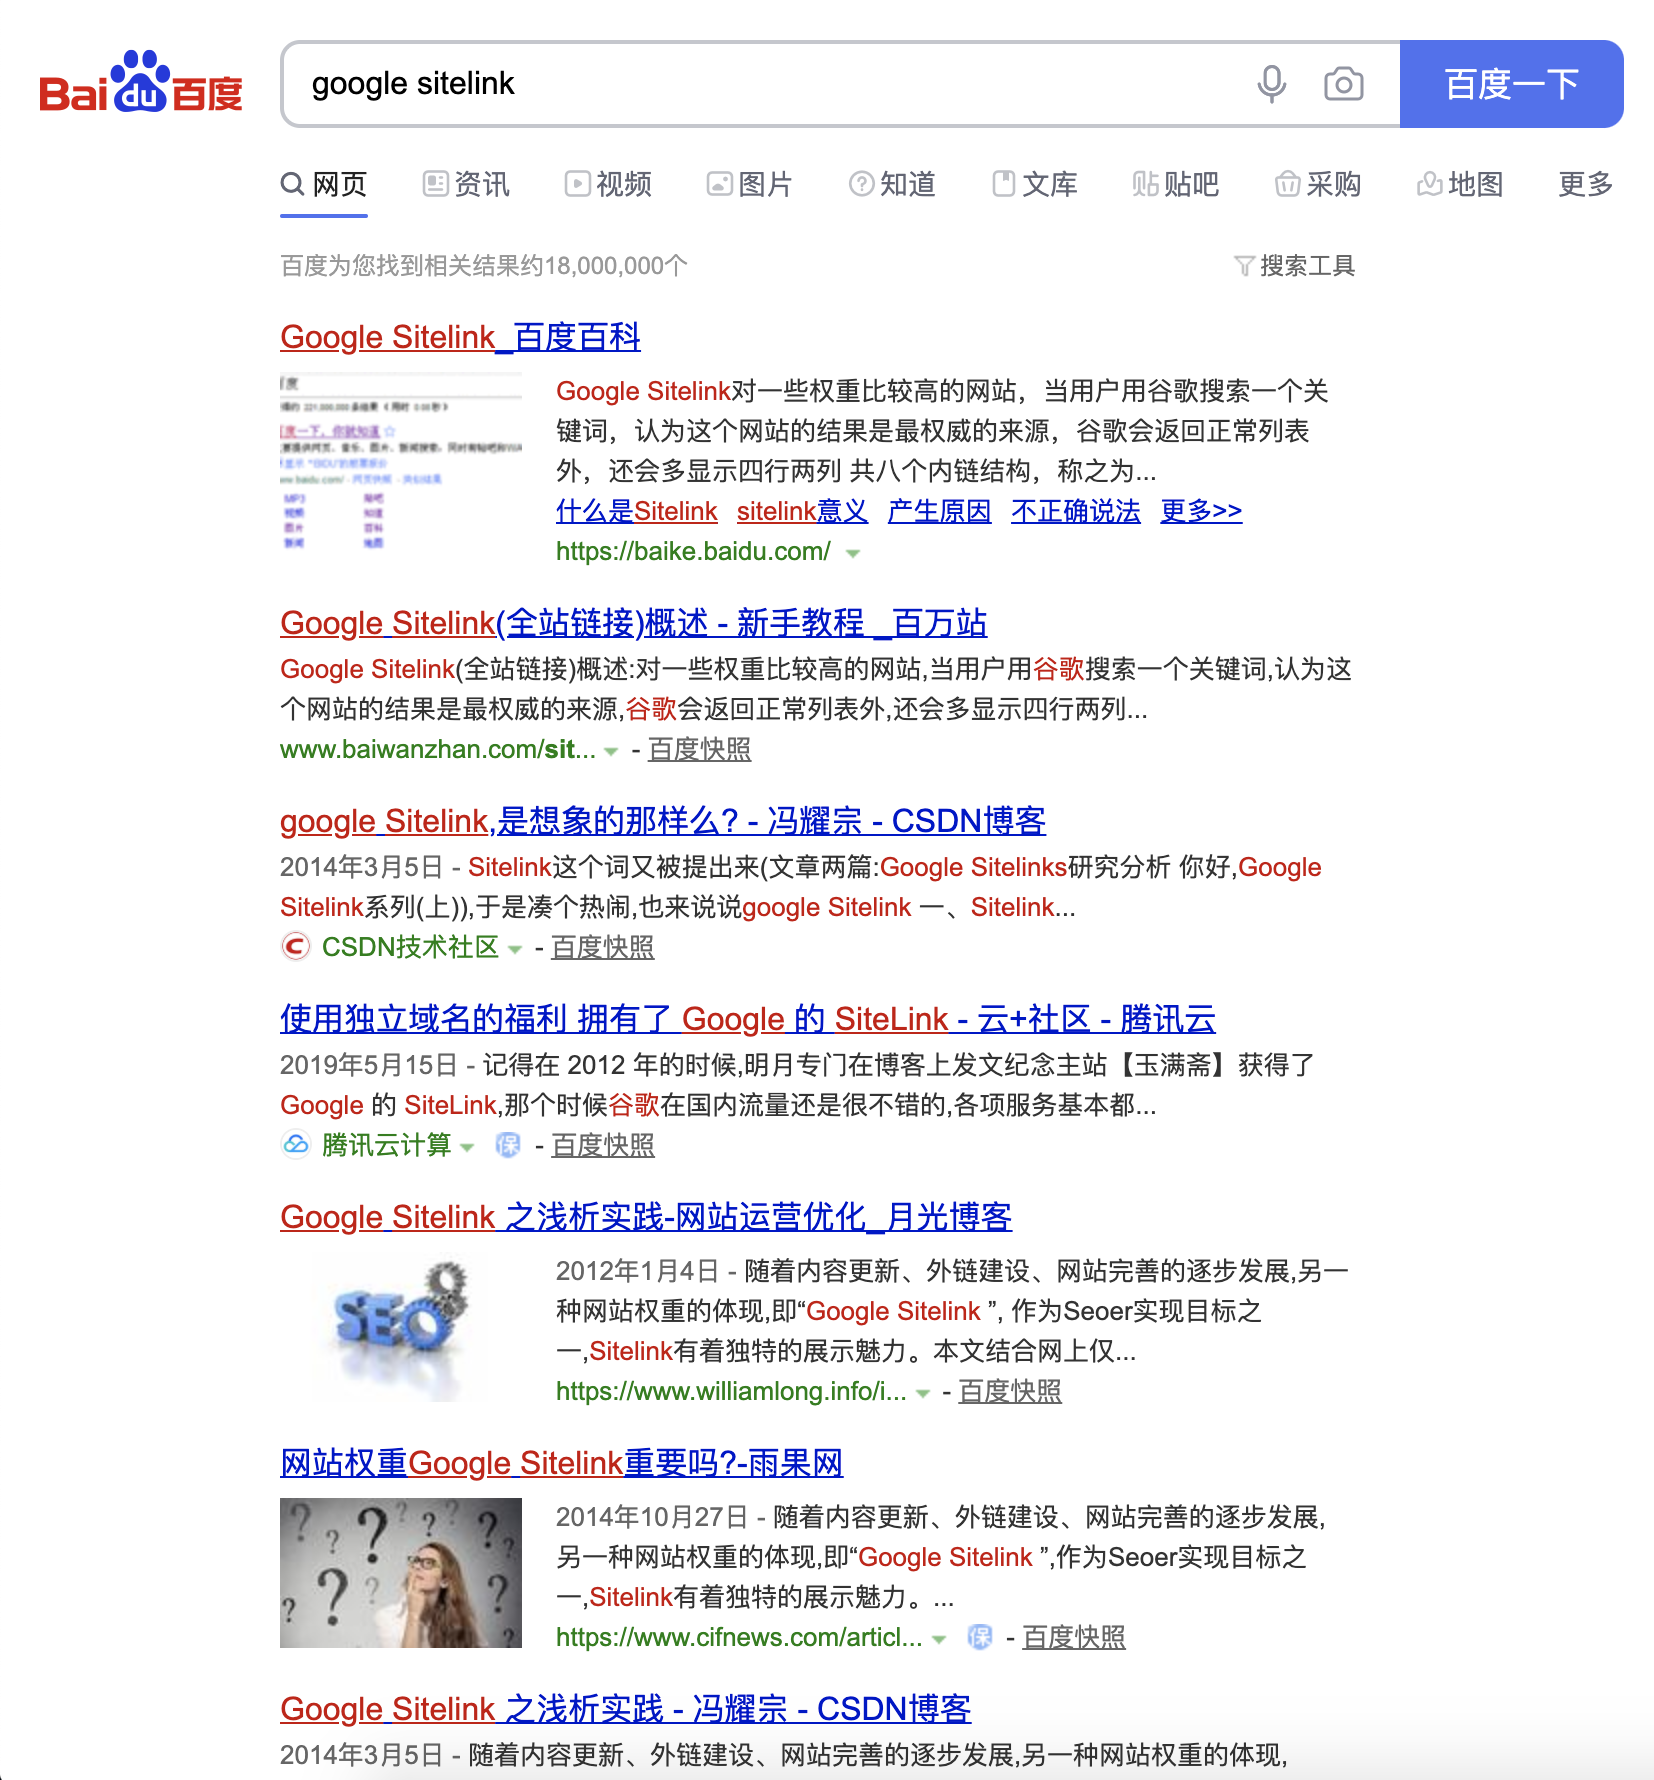Expand dropdown arrow beside baiwanzhan.com URL
This screenshot has height=1780, width=1654.
click(x=611, y=751)
